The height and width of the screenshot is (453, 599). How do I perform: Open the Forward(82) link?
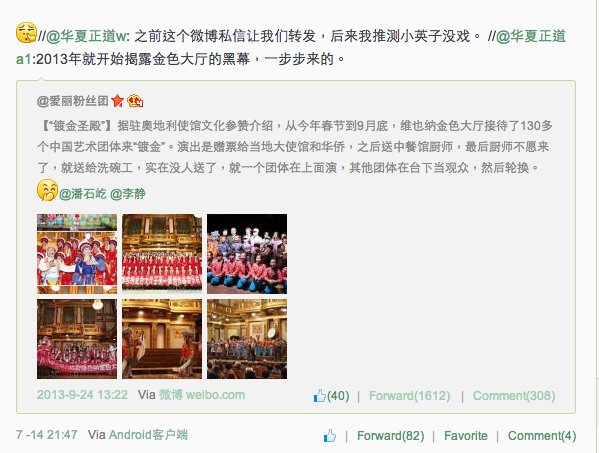click(390, 435)
